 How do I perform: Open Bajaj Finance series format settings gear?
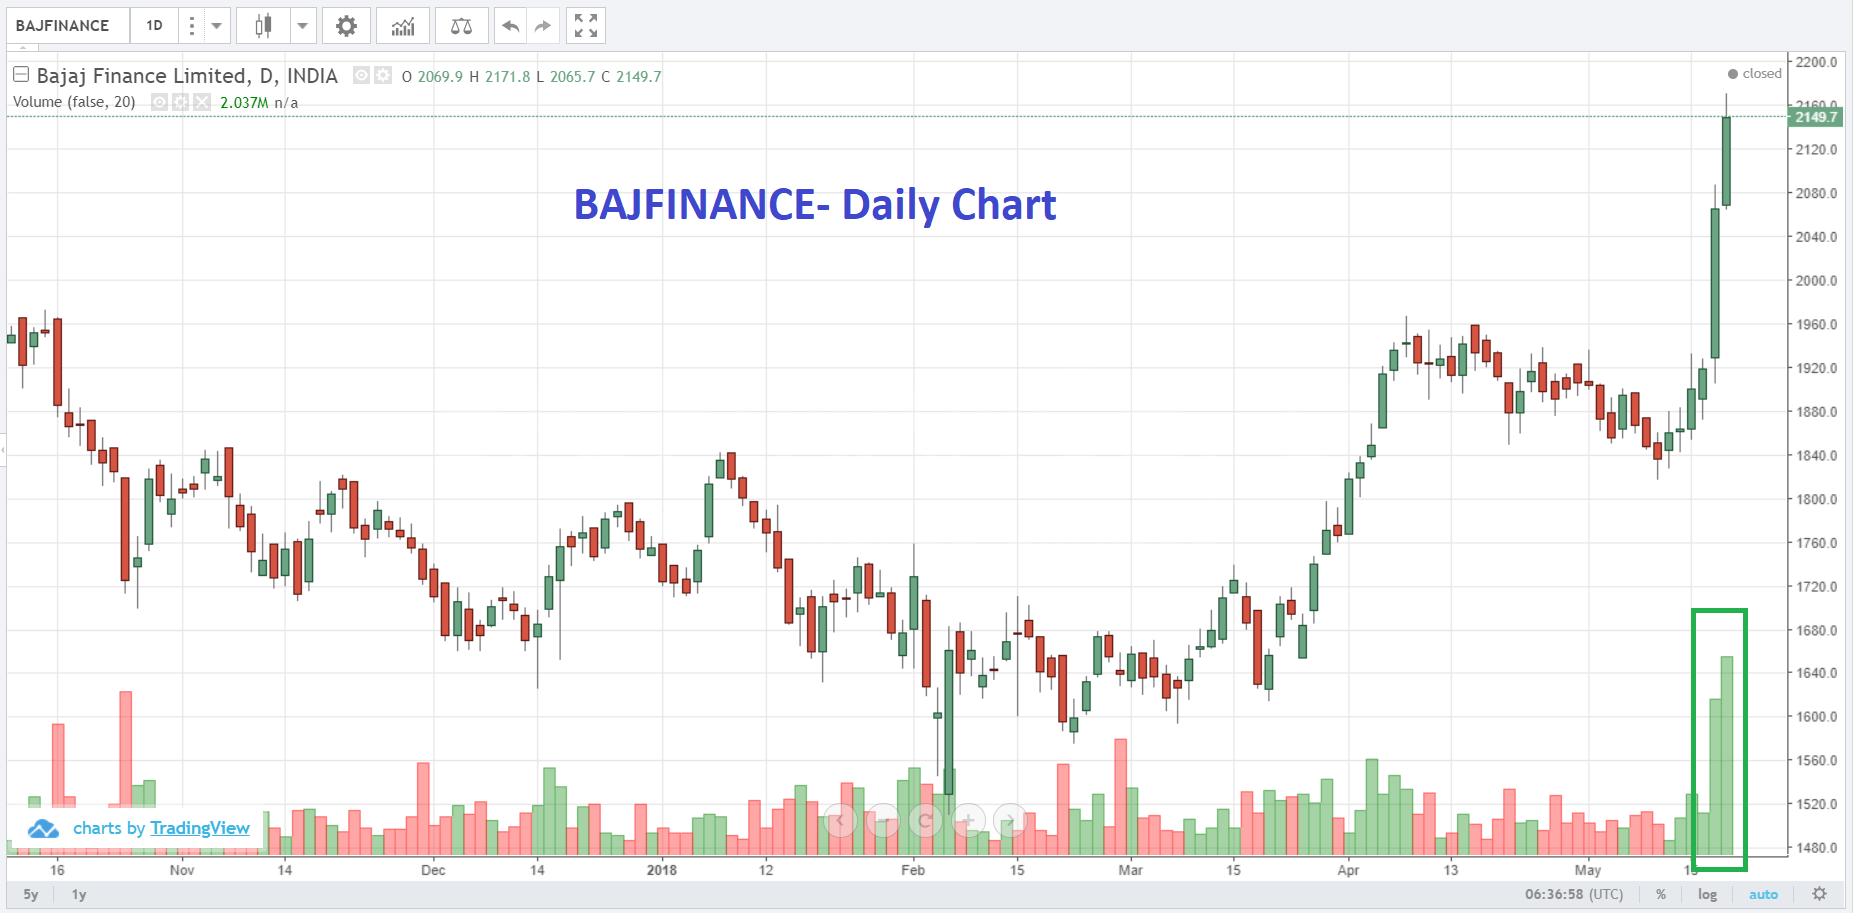coord(383,75)
